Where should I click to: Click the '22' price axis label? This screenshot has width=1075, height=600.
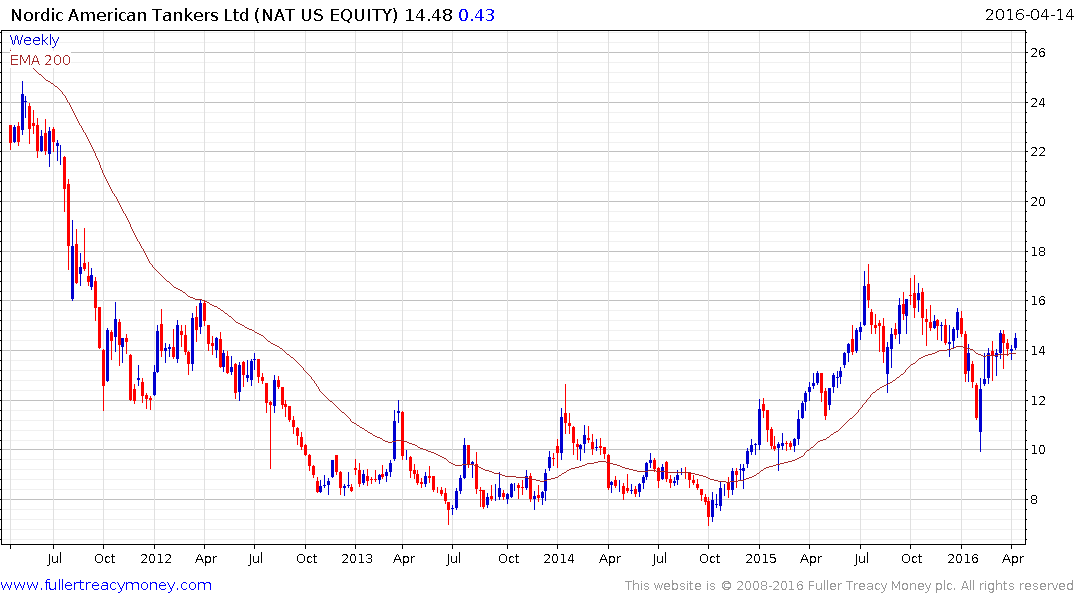1037,152
